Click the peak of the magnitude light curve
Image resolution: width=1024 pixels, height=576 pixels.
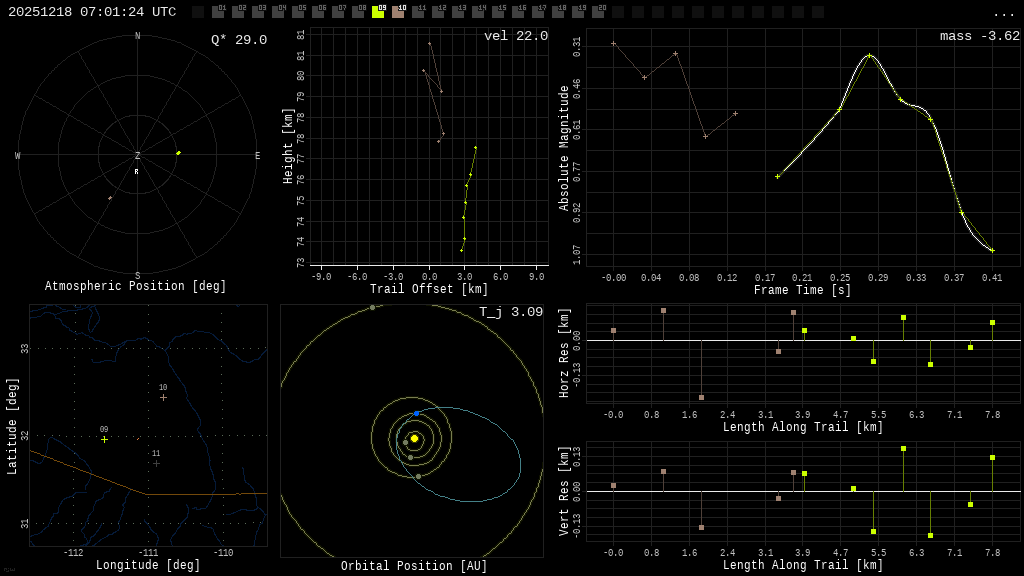point(869,55)
